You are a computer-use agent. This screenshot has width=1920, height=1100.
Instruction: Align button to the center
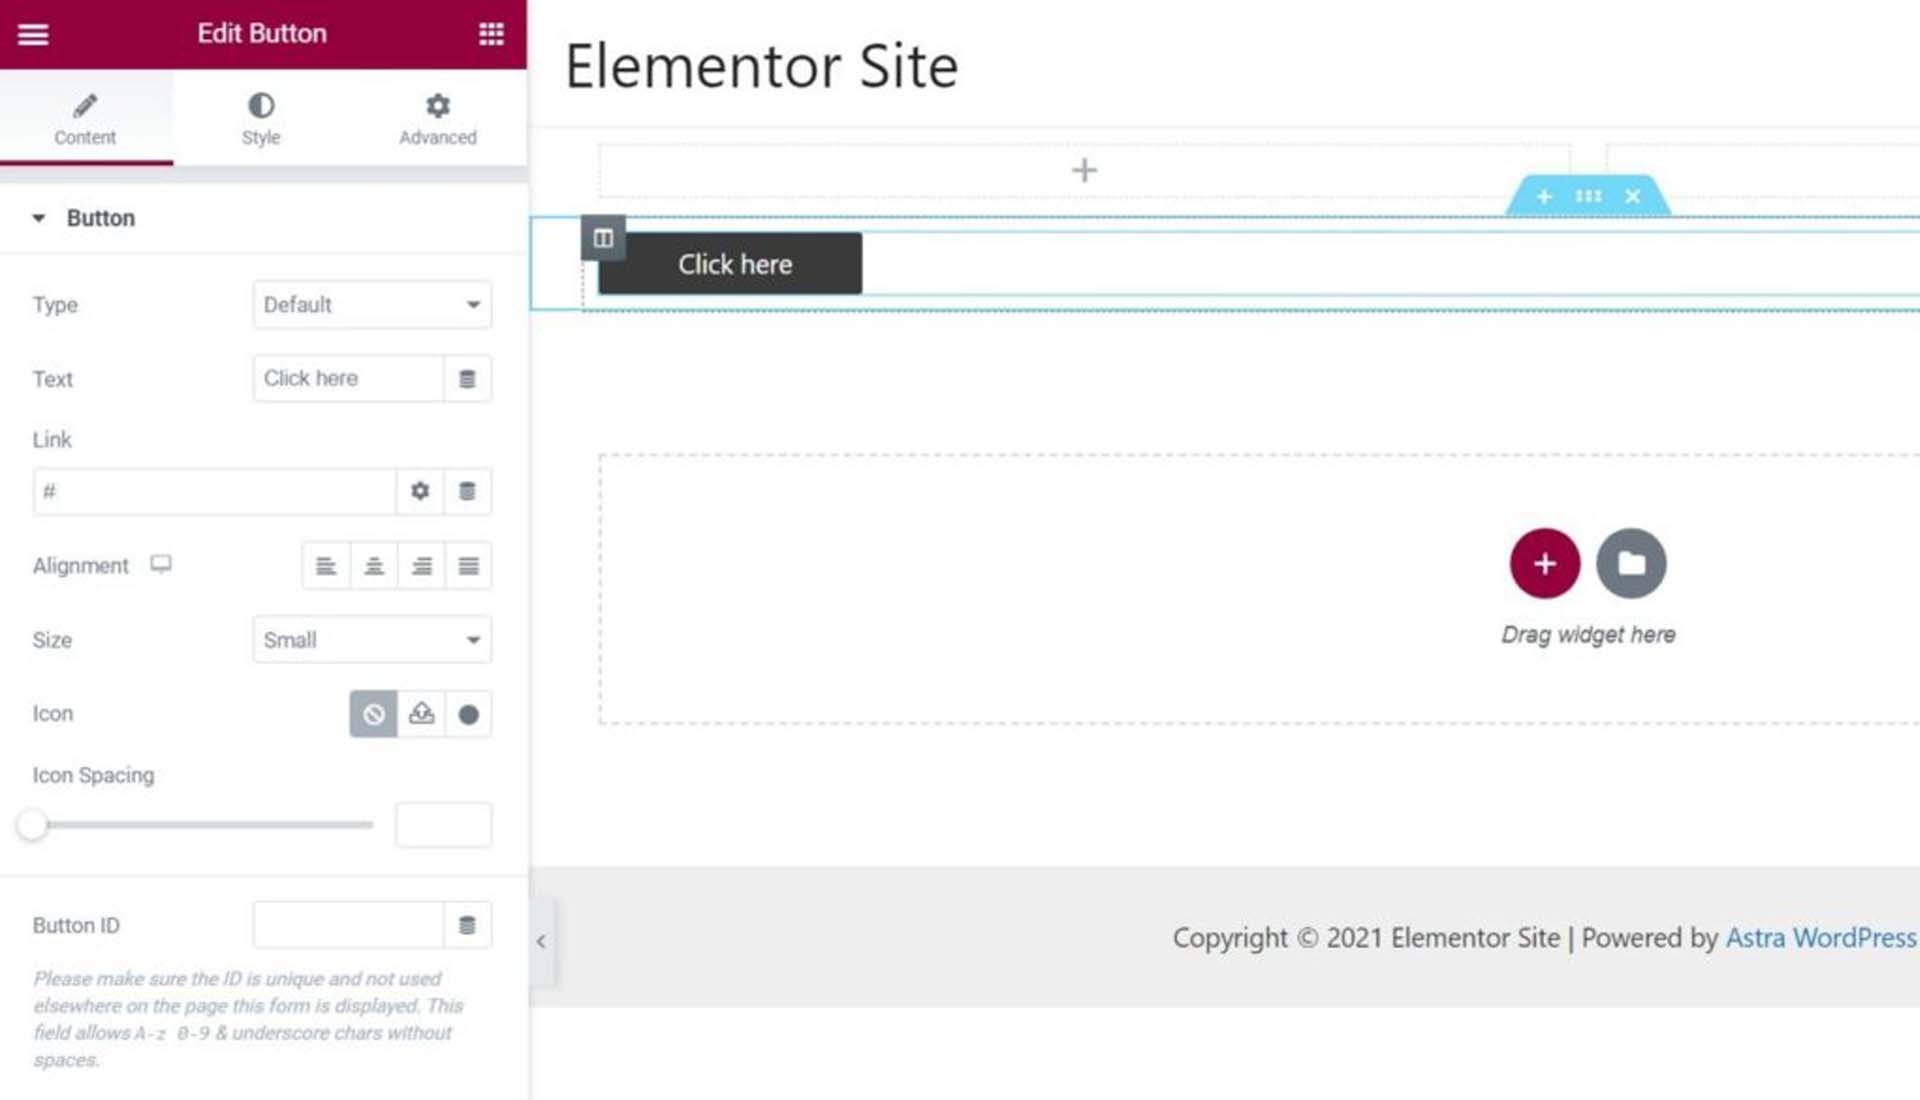(374, 566)
